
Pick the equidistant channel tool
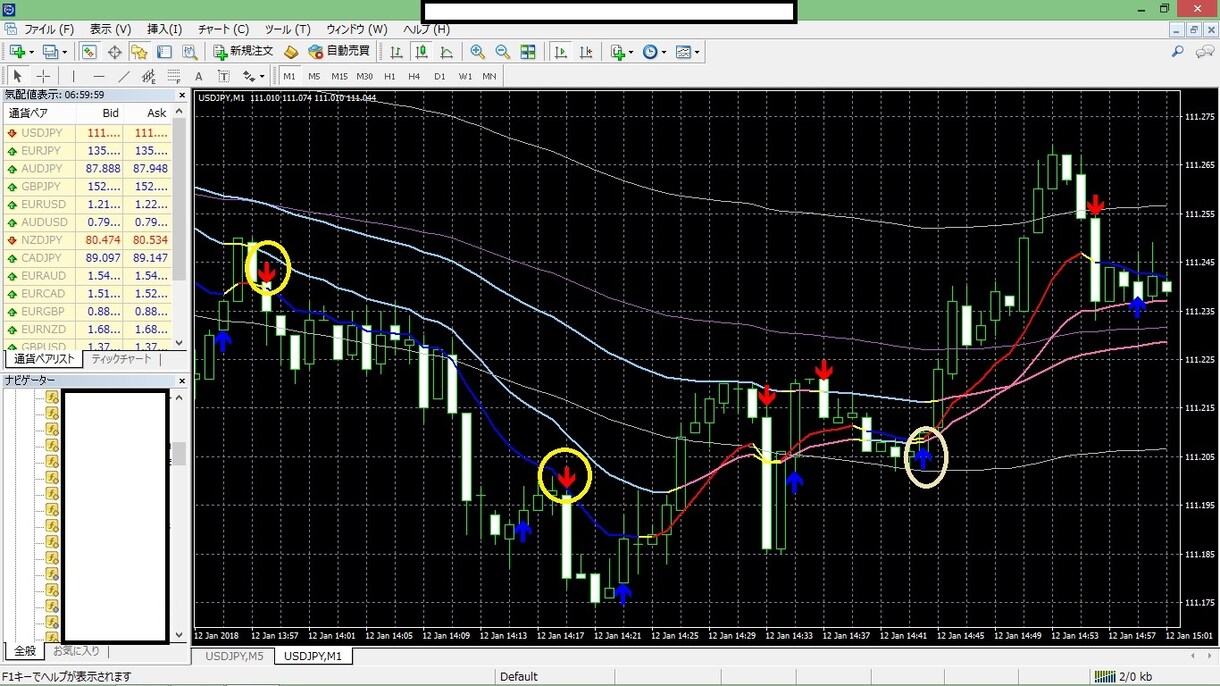point(148,76)
